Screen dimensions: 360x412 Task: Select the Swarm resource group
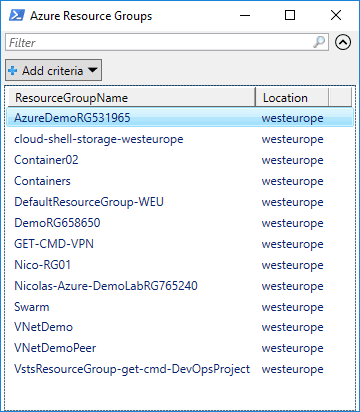180,307
